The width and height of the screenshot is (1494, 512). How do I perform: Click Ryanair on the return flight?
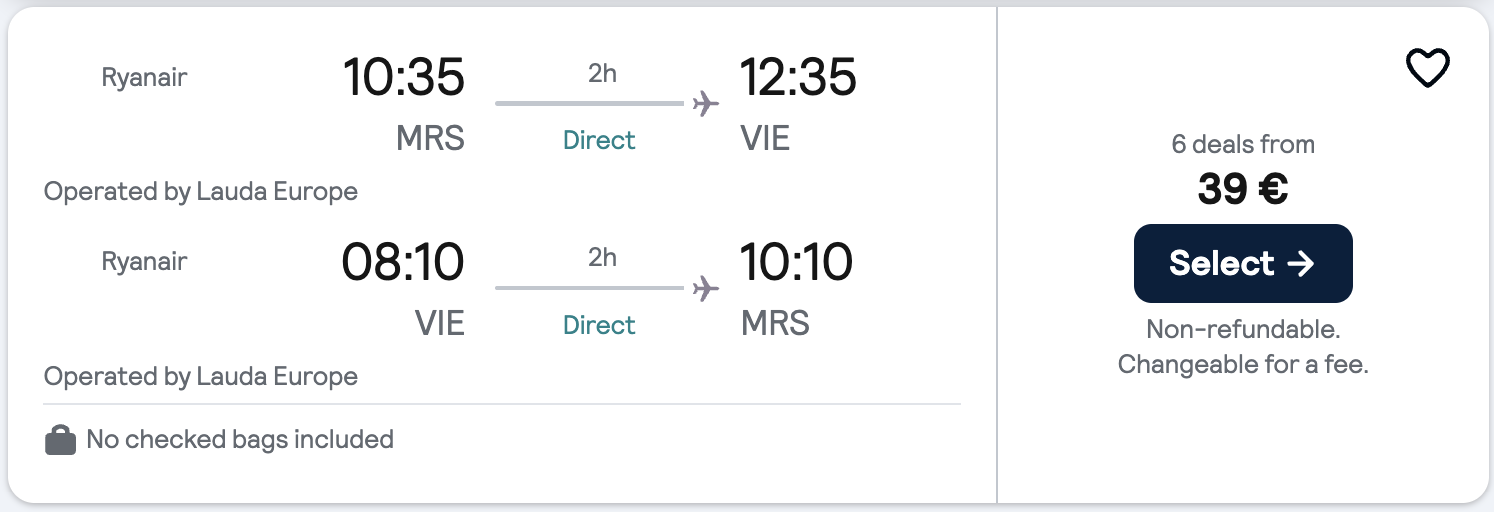pos(144,262)
